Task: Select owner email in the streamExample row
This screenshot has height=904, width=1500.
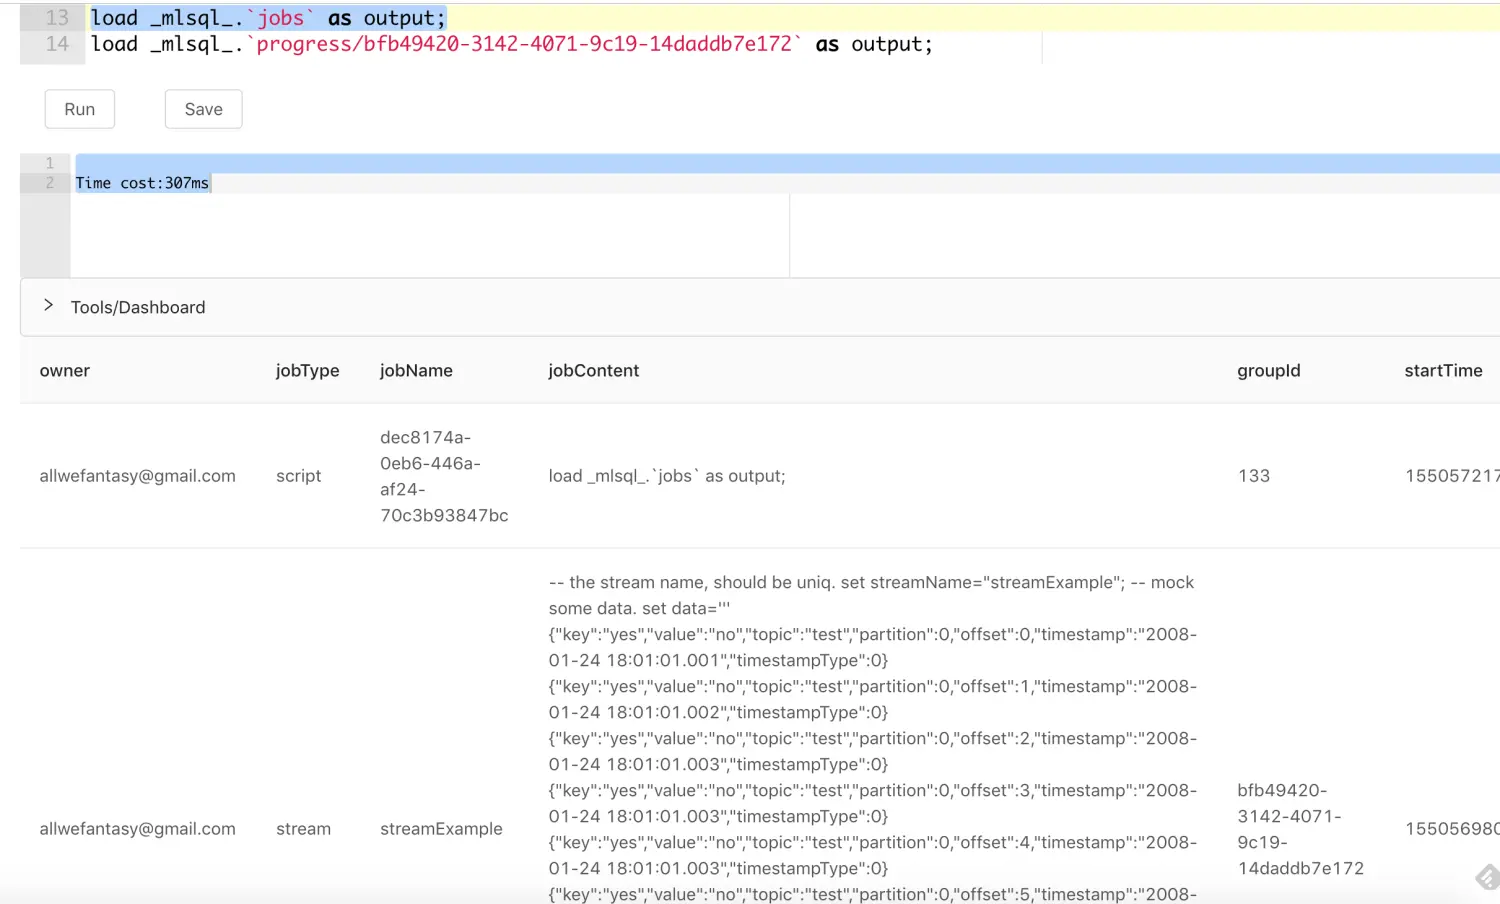Action: [x=138, y=829]
